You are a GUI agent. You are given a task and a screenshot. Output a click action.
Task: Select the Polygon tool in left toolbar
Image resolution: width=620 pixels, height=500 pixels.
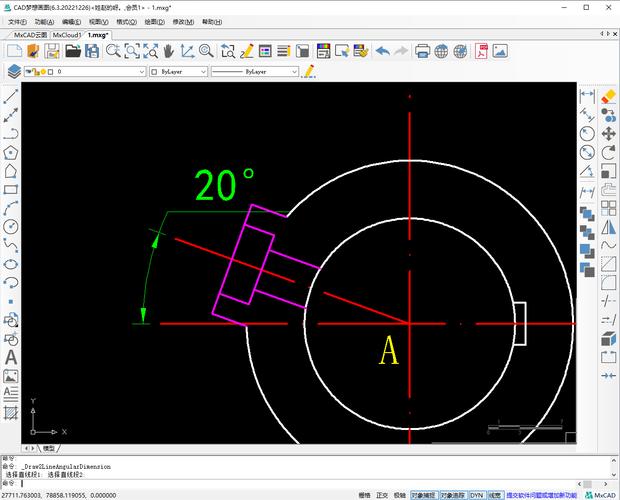click(11, 153)
